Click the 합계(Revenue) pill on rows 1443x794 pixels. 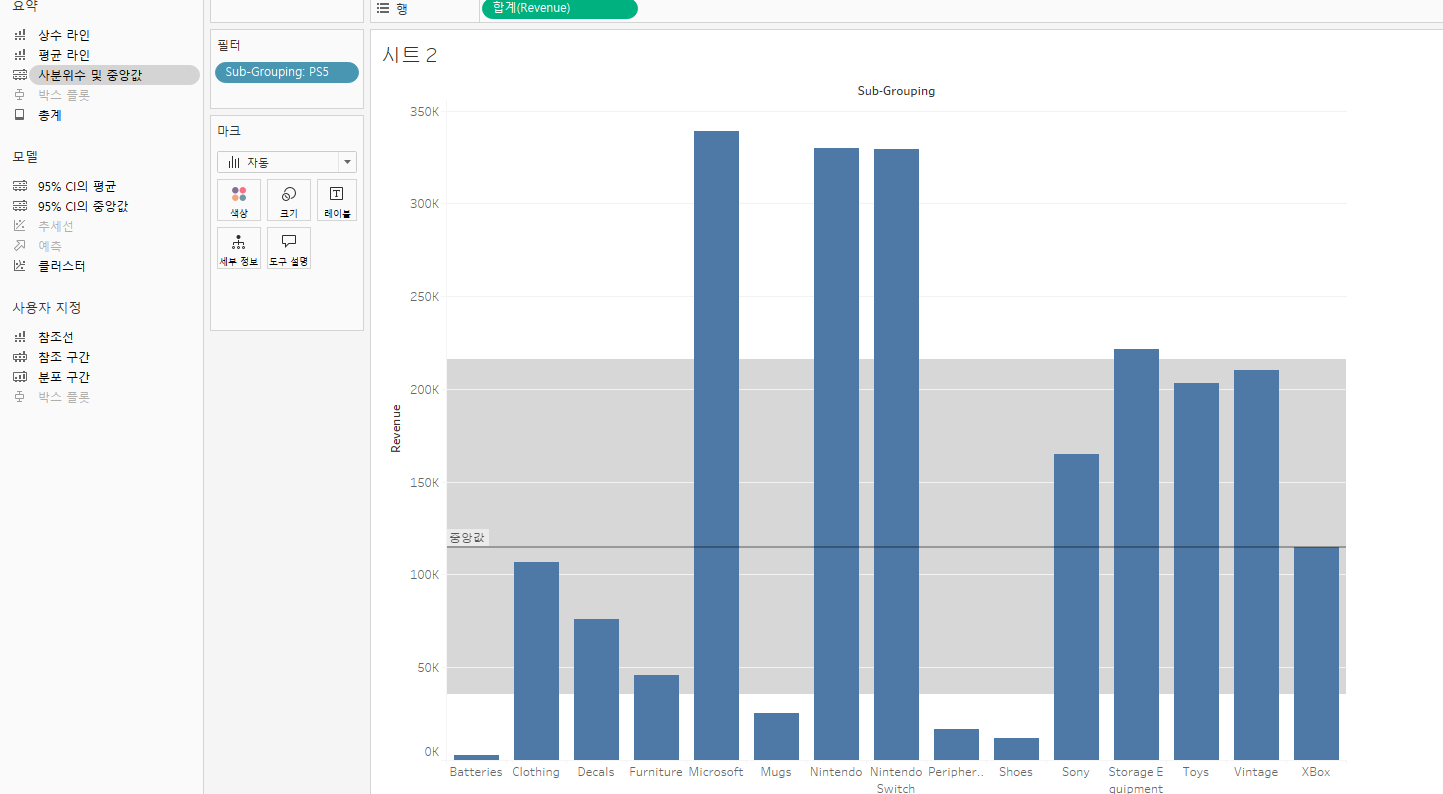(559, 8)
